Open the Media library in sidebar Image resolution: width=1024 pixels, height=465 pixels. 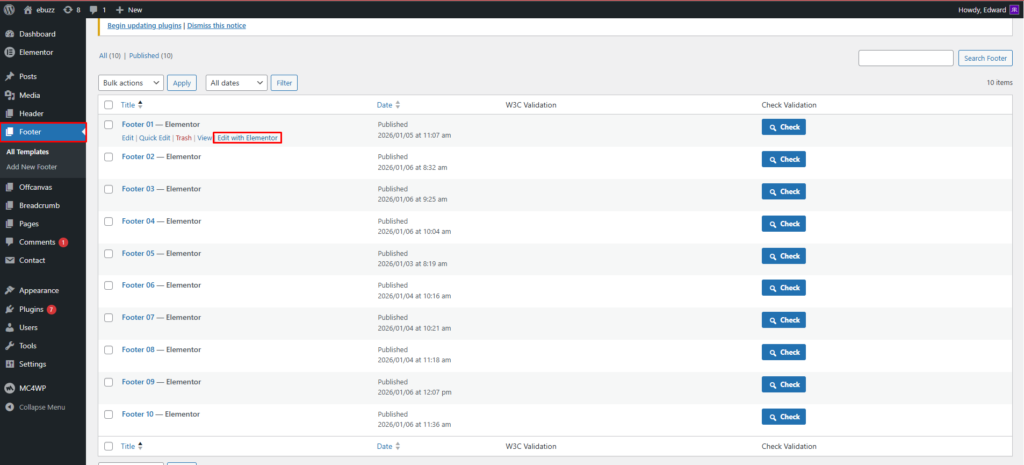(x=30, y=95)
